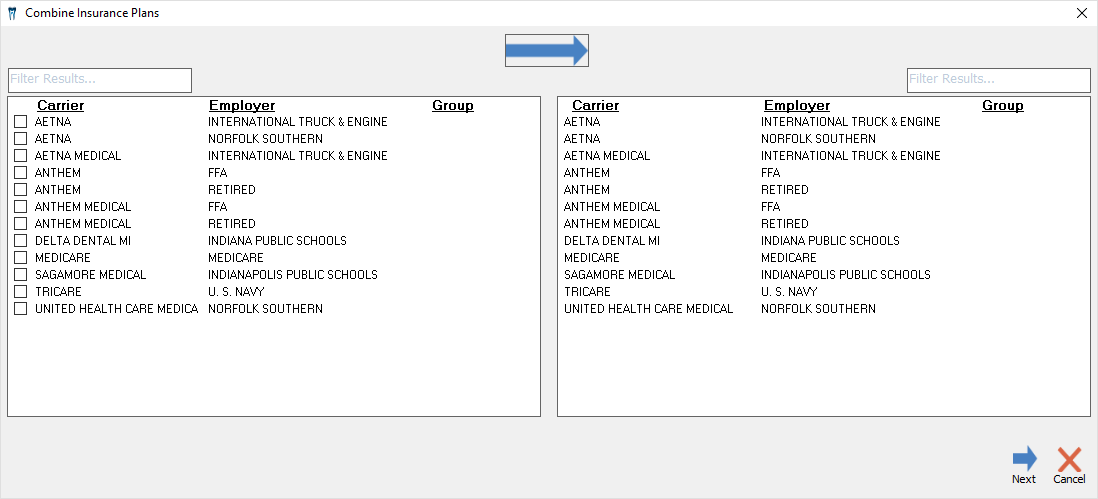Click the tooth app icon in title bar
The width and height of the screenshot is (1098, 499).
pyautogui.click(x=12, y=13)
